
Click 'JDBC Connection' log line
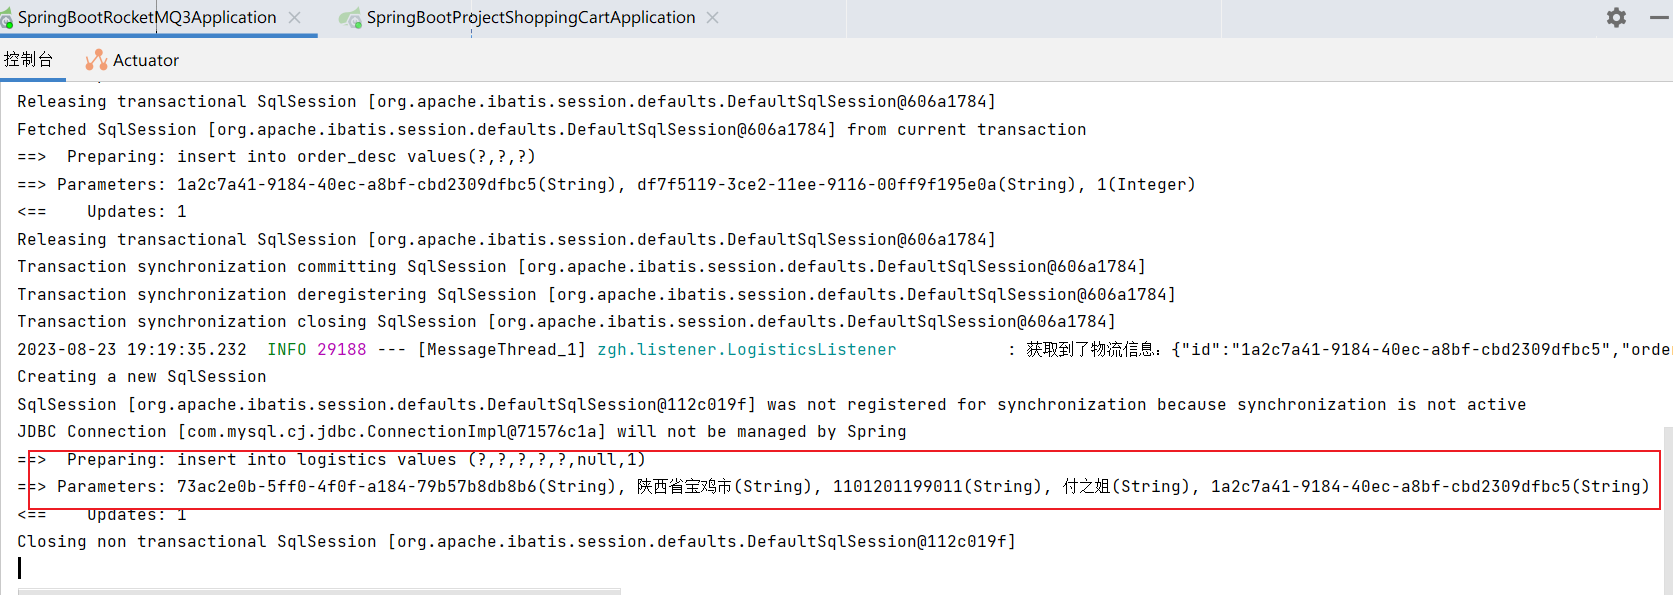462,432
